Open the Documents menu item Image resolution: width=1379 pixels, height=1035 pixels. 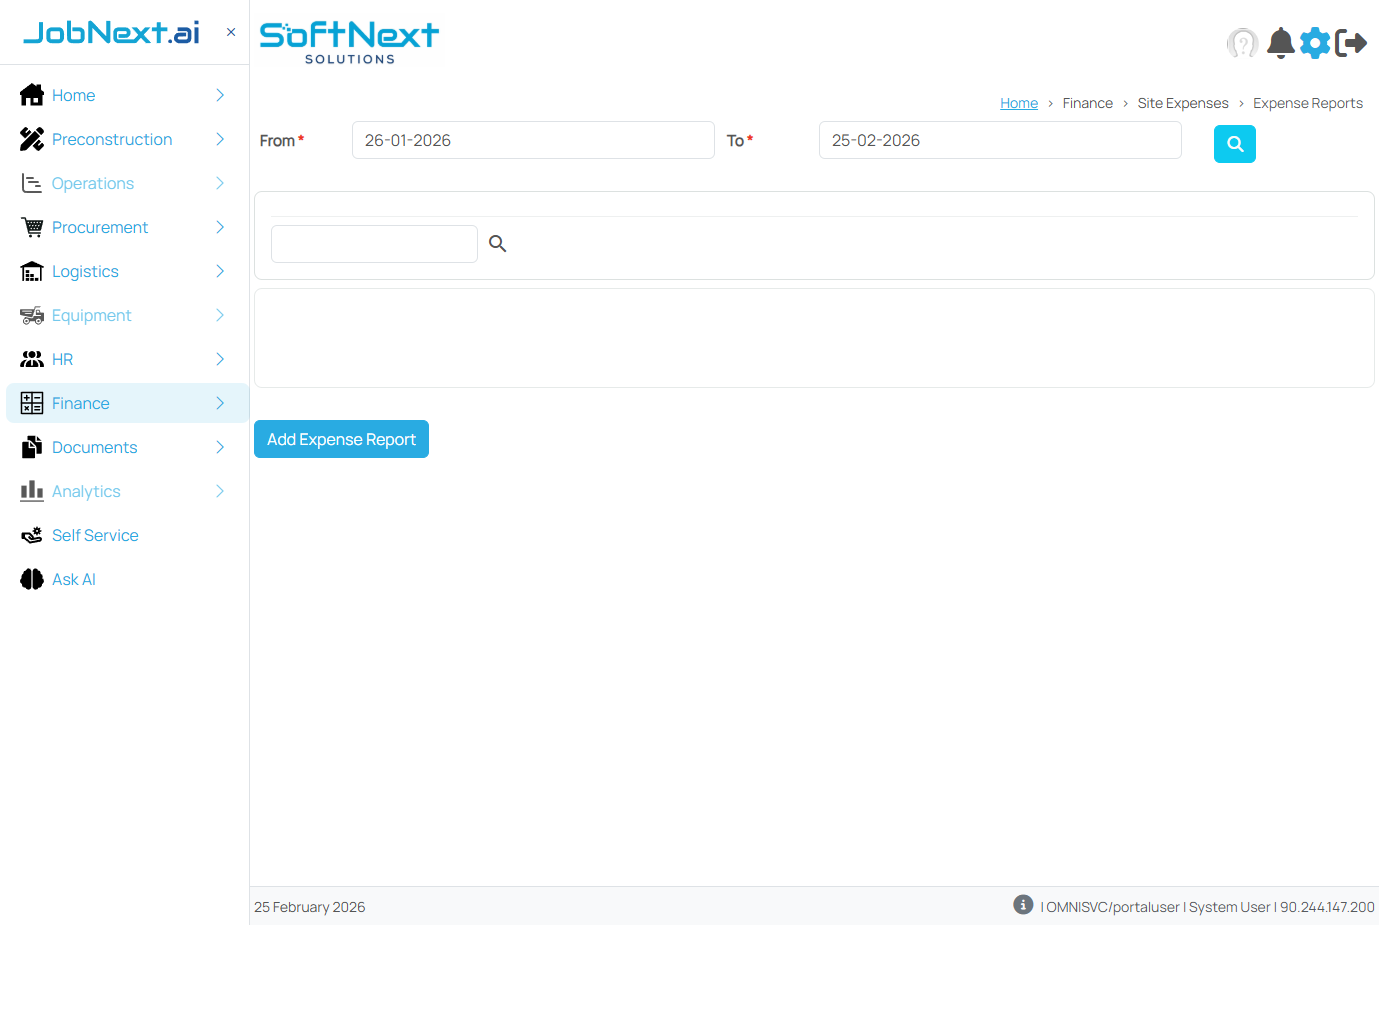point(94,447)
